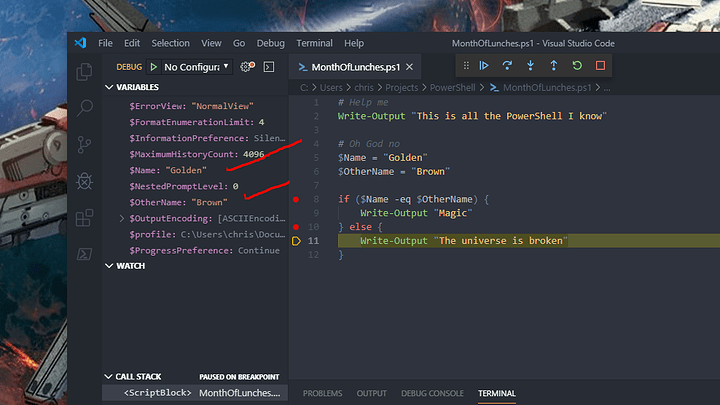Select the ScriptBlock call stack frame
Image resolution: width=720 pixels, height=405 pixels.
pos(195,393)
